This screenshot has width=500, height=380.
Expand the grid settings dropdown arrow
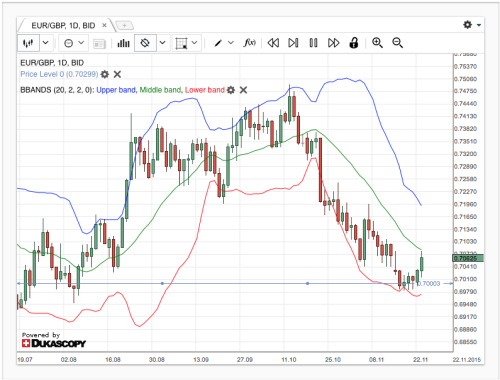[x=195, y=43]
